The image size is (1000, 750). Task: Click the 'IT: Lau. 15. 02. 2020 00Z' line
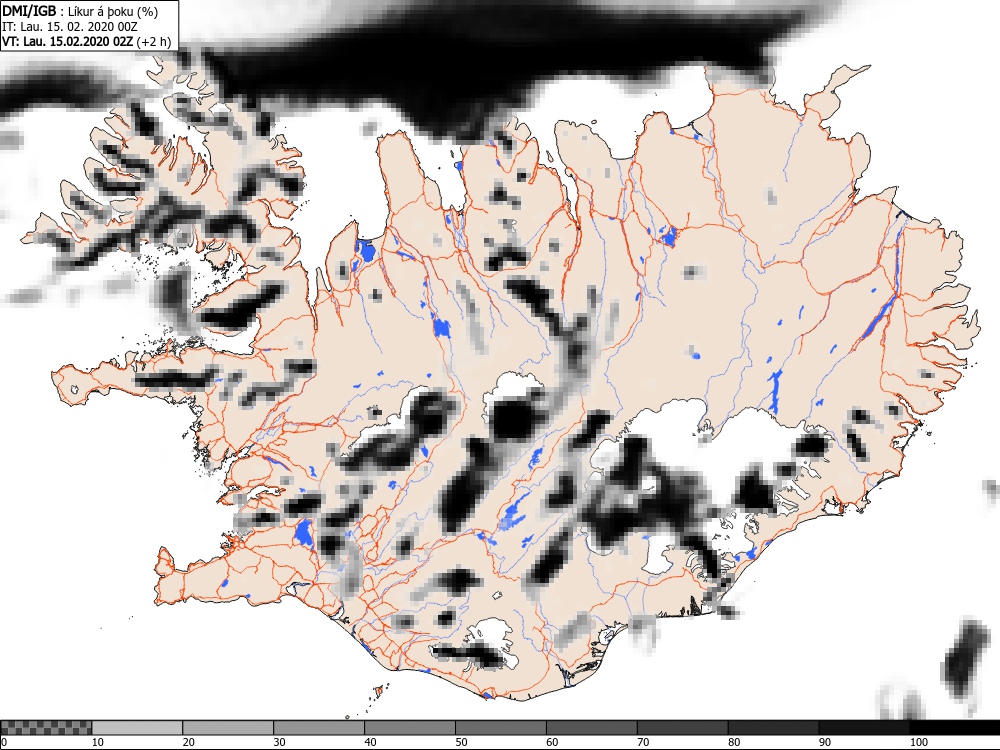point(70,27)
